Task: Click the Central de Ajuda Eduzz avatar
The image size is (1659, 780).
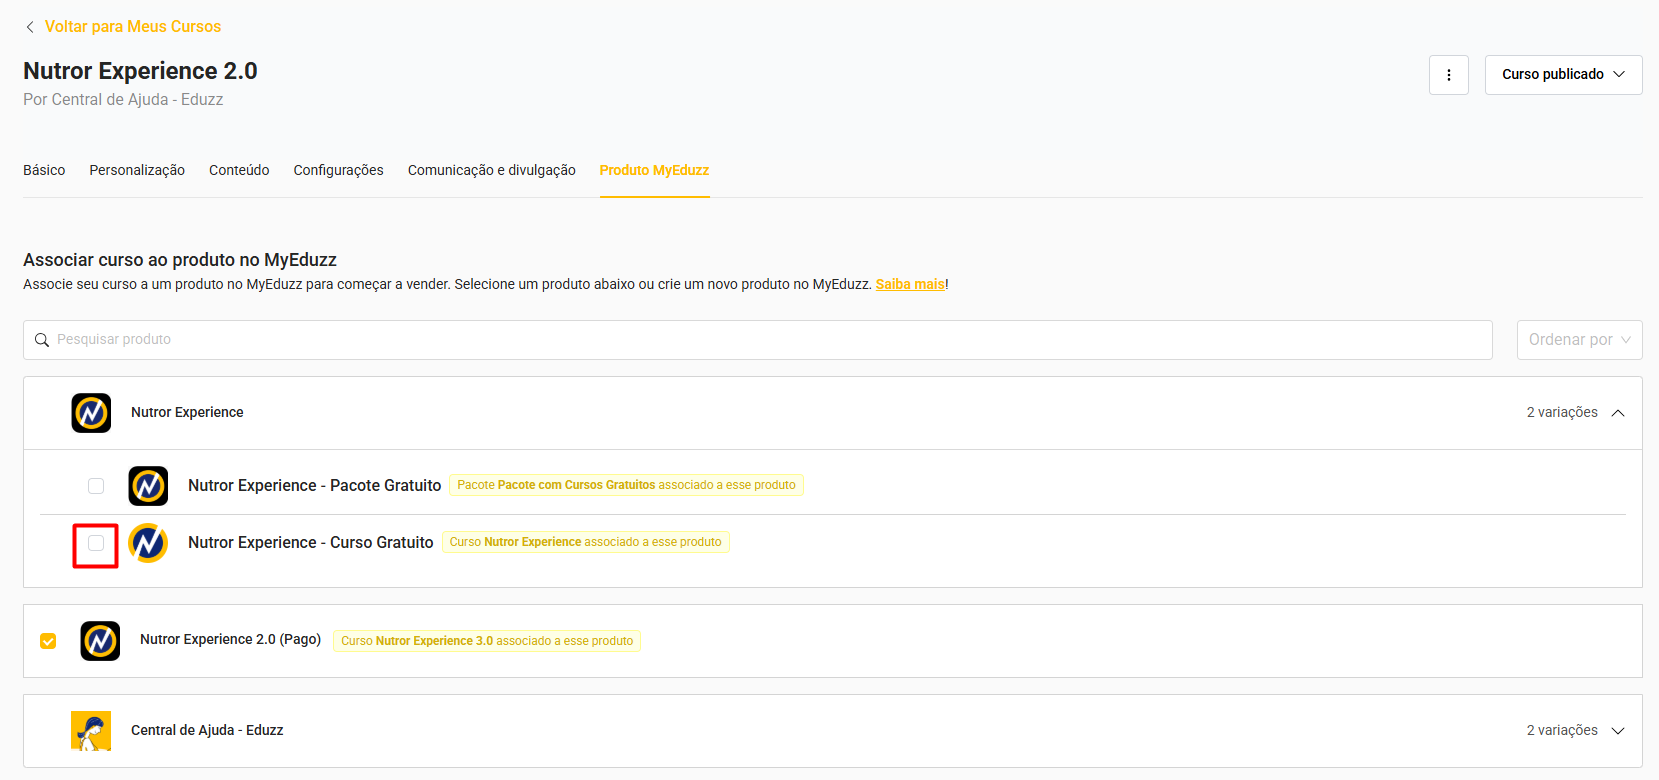Action: pyautogui.click(x=91, y=731)
